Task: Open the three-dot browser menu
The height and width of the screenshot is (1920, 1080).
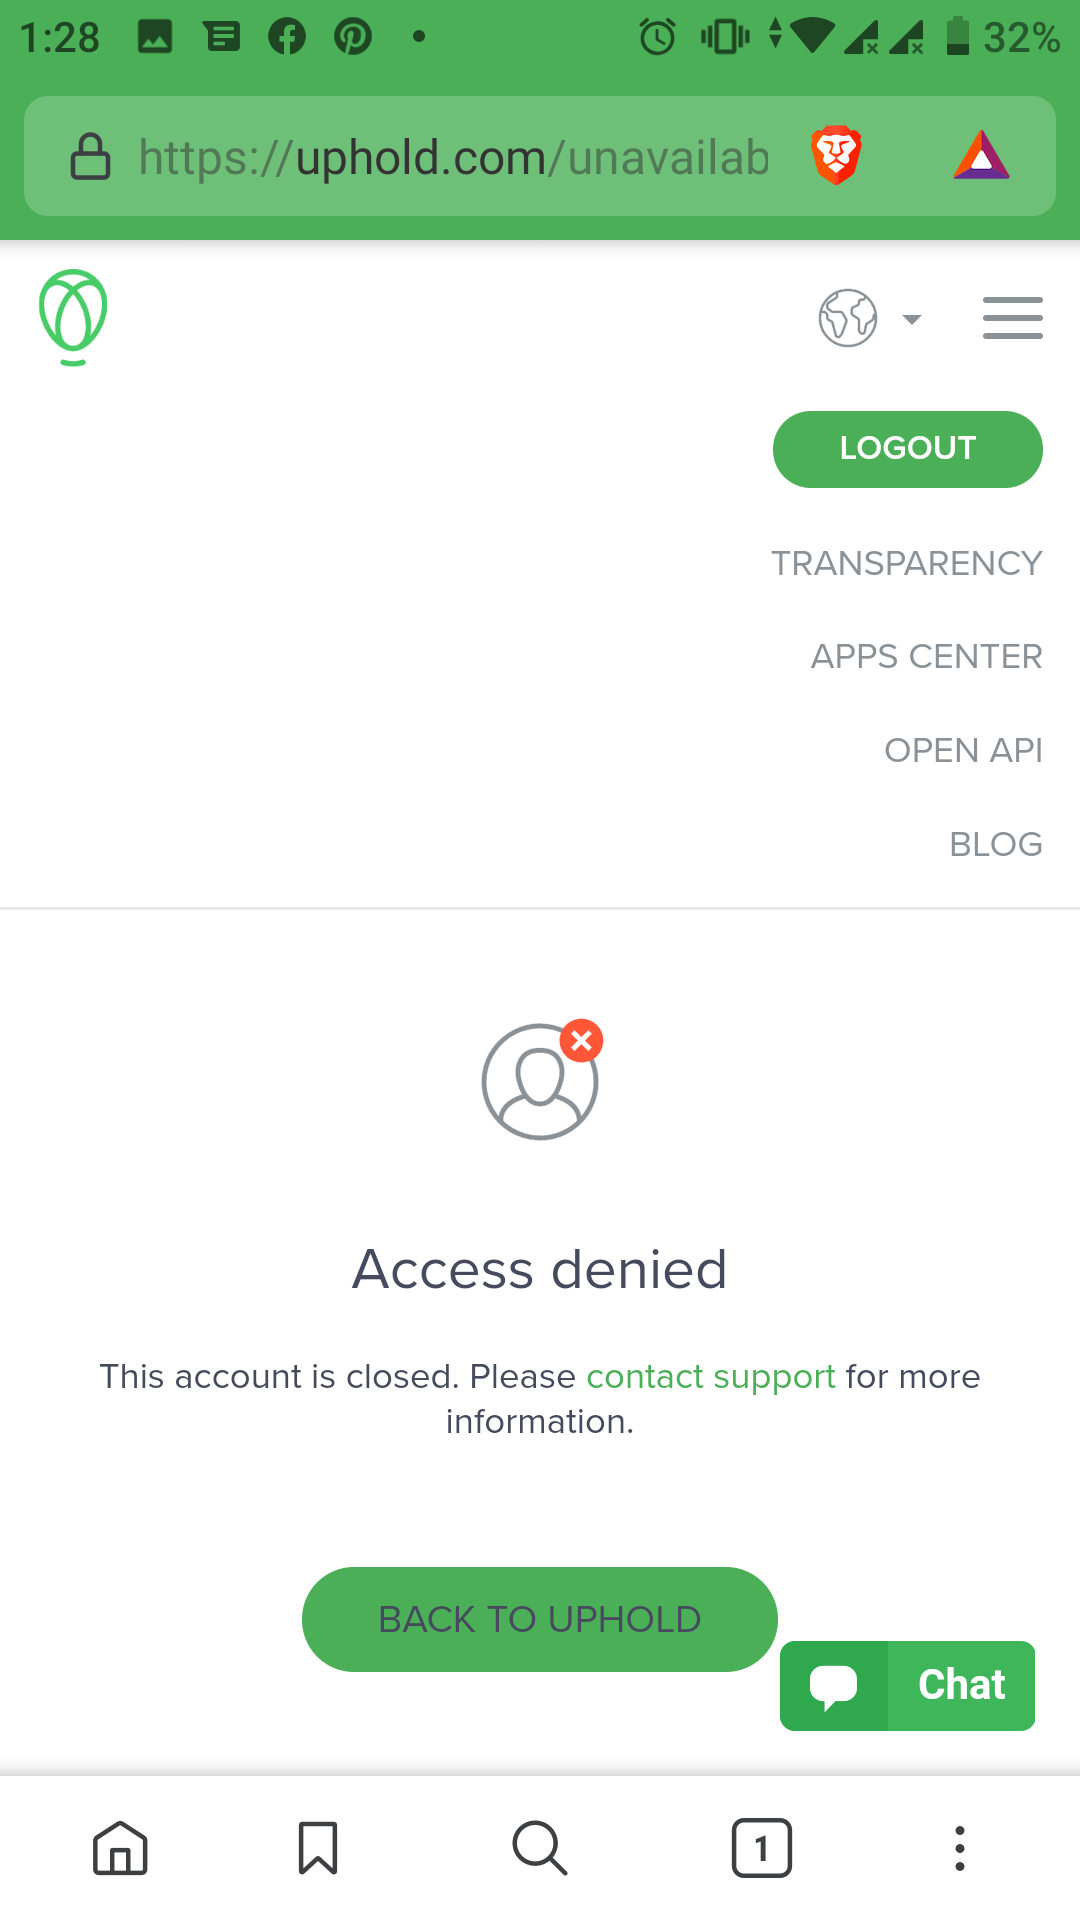Action: (960, 1847)
